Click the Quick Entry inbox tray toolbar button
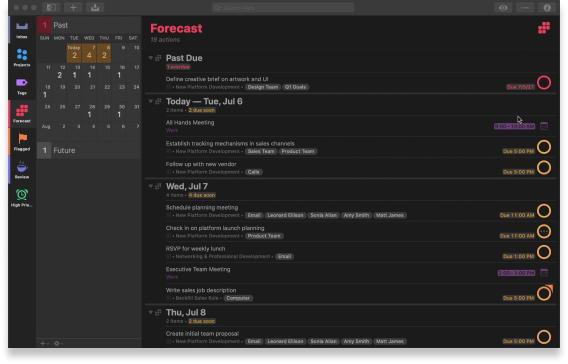 click(95, 8)
